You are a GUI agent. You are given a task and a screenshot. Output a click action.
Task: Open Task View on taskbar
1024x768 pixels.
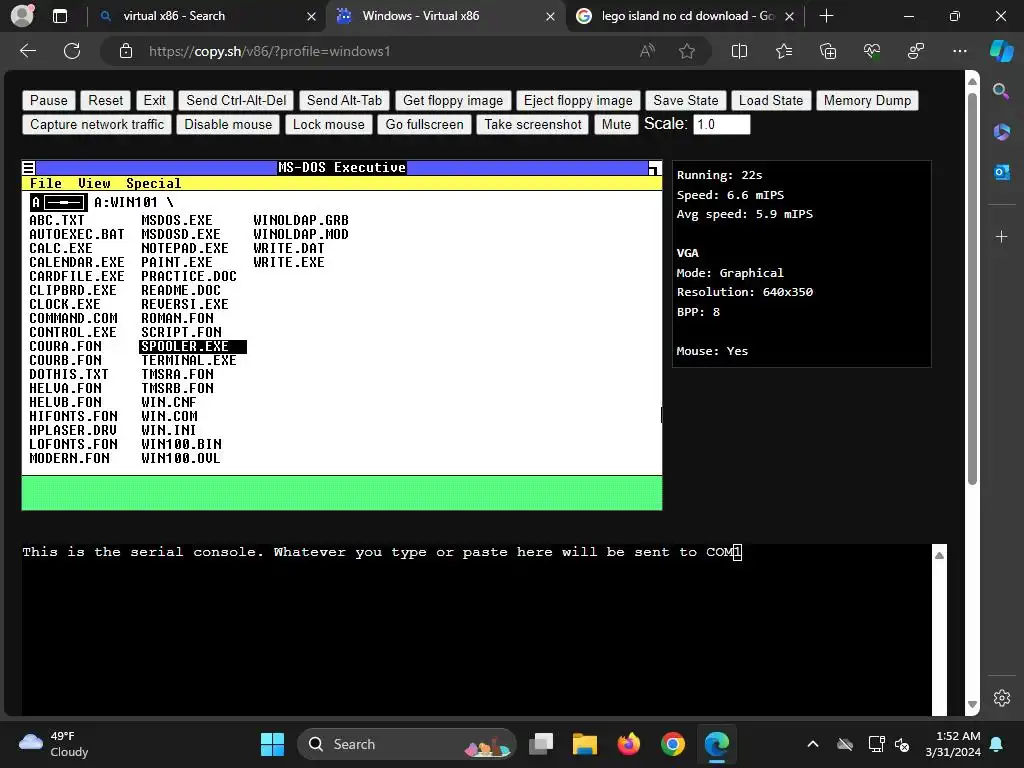tap(541, 744)
